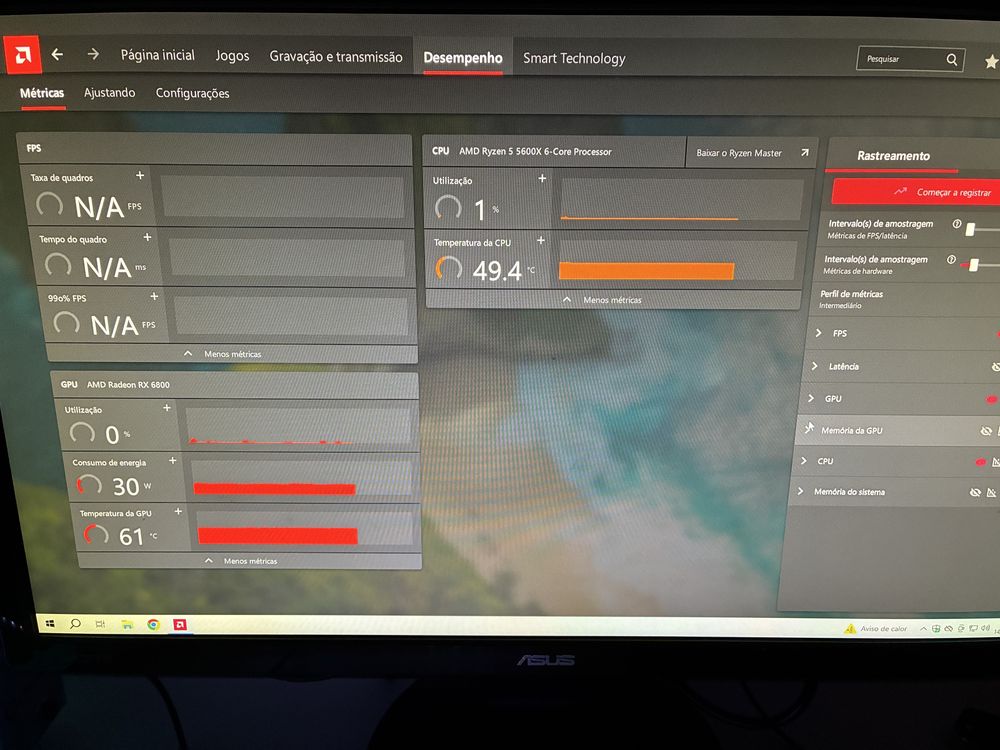Switch to Ajustando sub-tab
The width and height of the screenshot is (1000, 750).
coord(110,93)
